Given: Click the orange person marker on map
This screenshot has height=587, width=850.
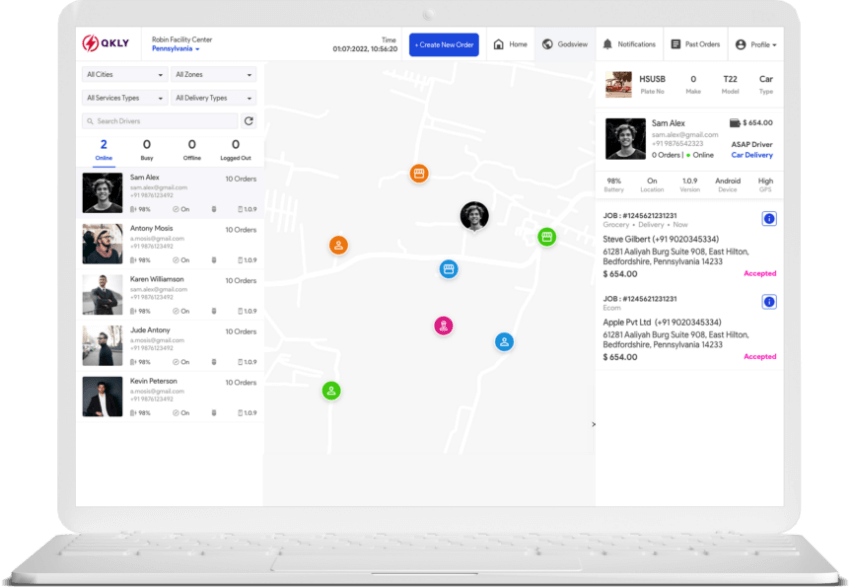Looking at the screenshot, I should 338,245.
